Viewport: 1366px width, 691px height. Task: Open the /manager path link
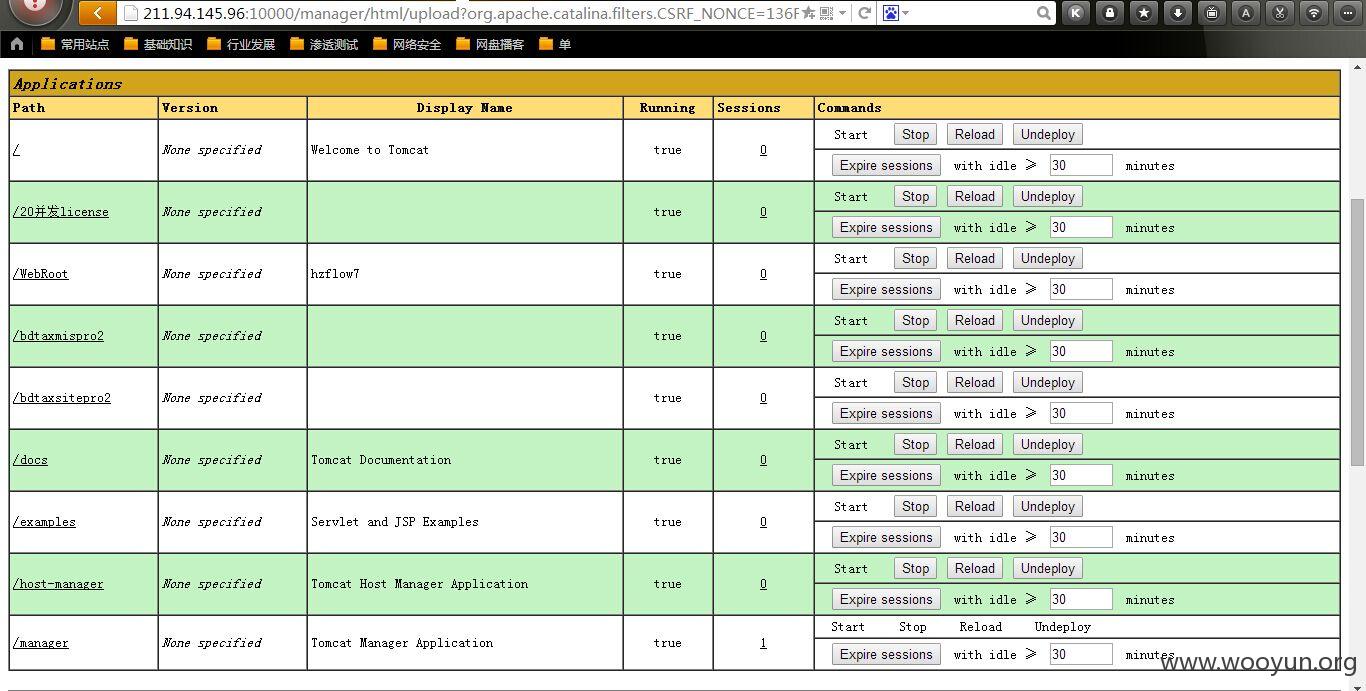pos(41,643)
